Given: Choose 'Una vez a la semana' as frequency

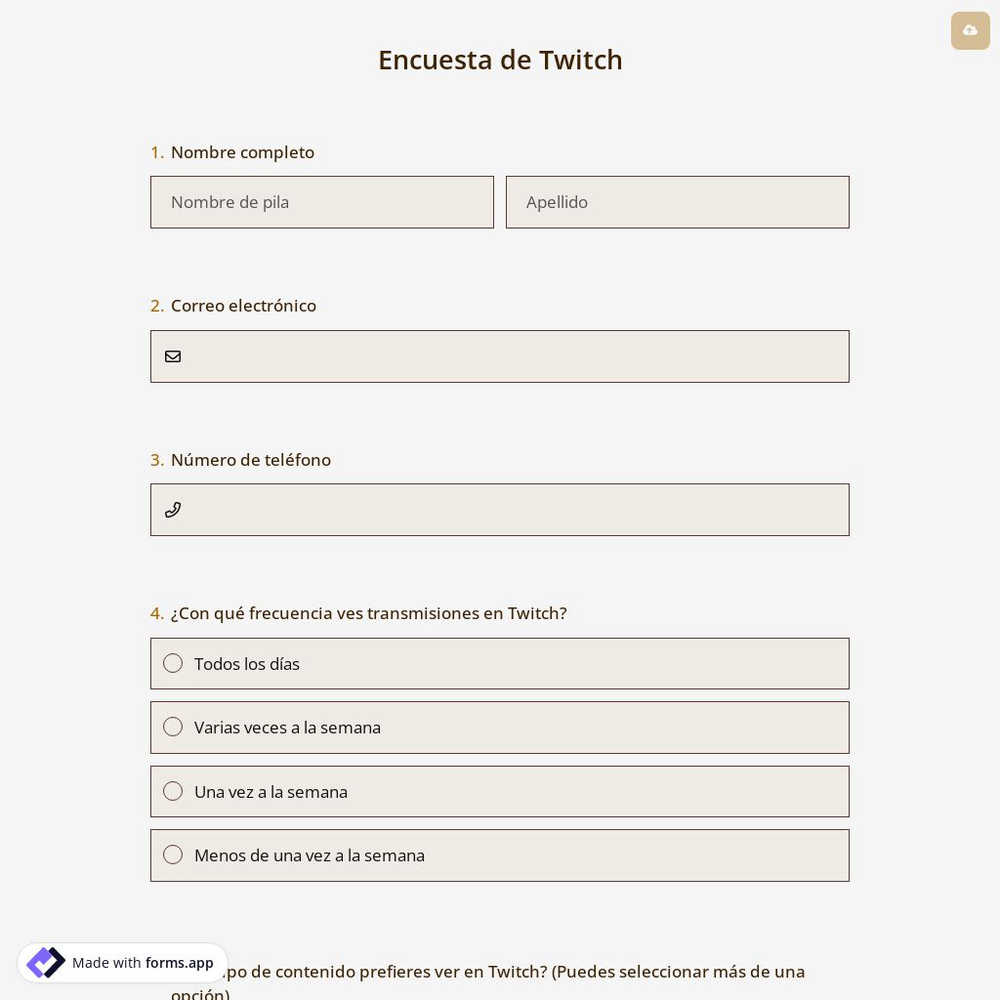Looking at the screenshot, I should (173, 791).
